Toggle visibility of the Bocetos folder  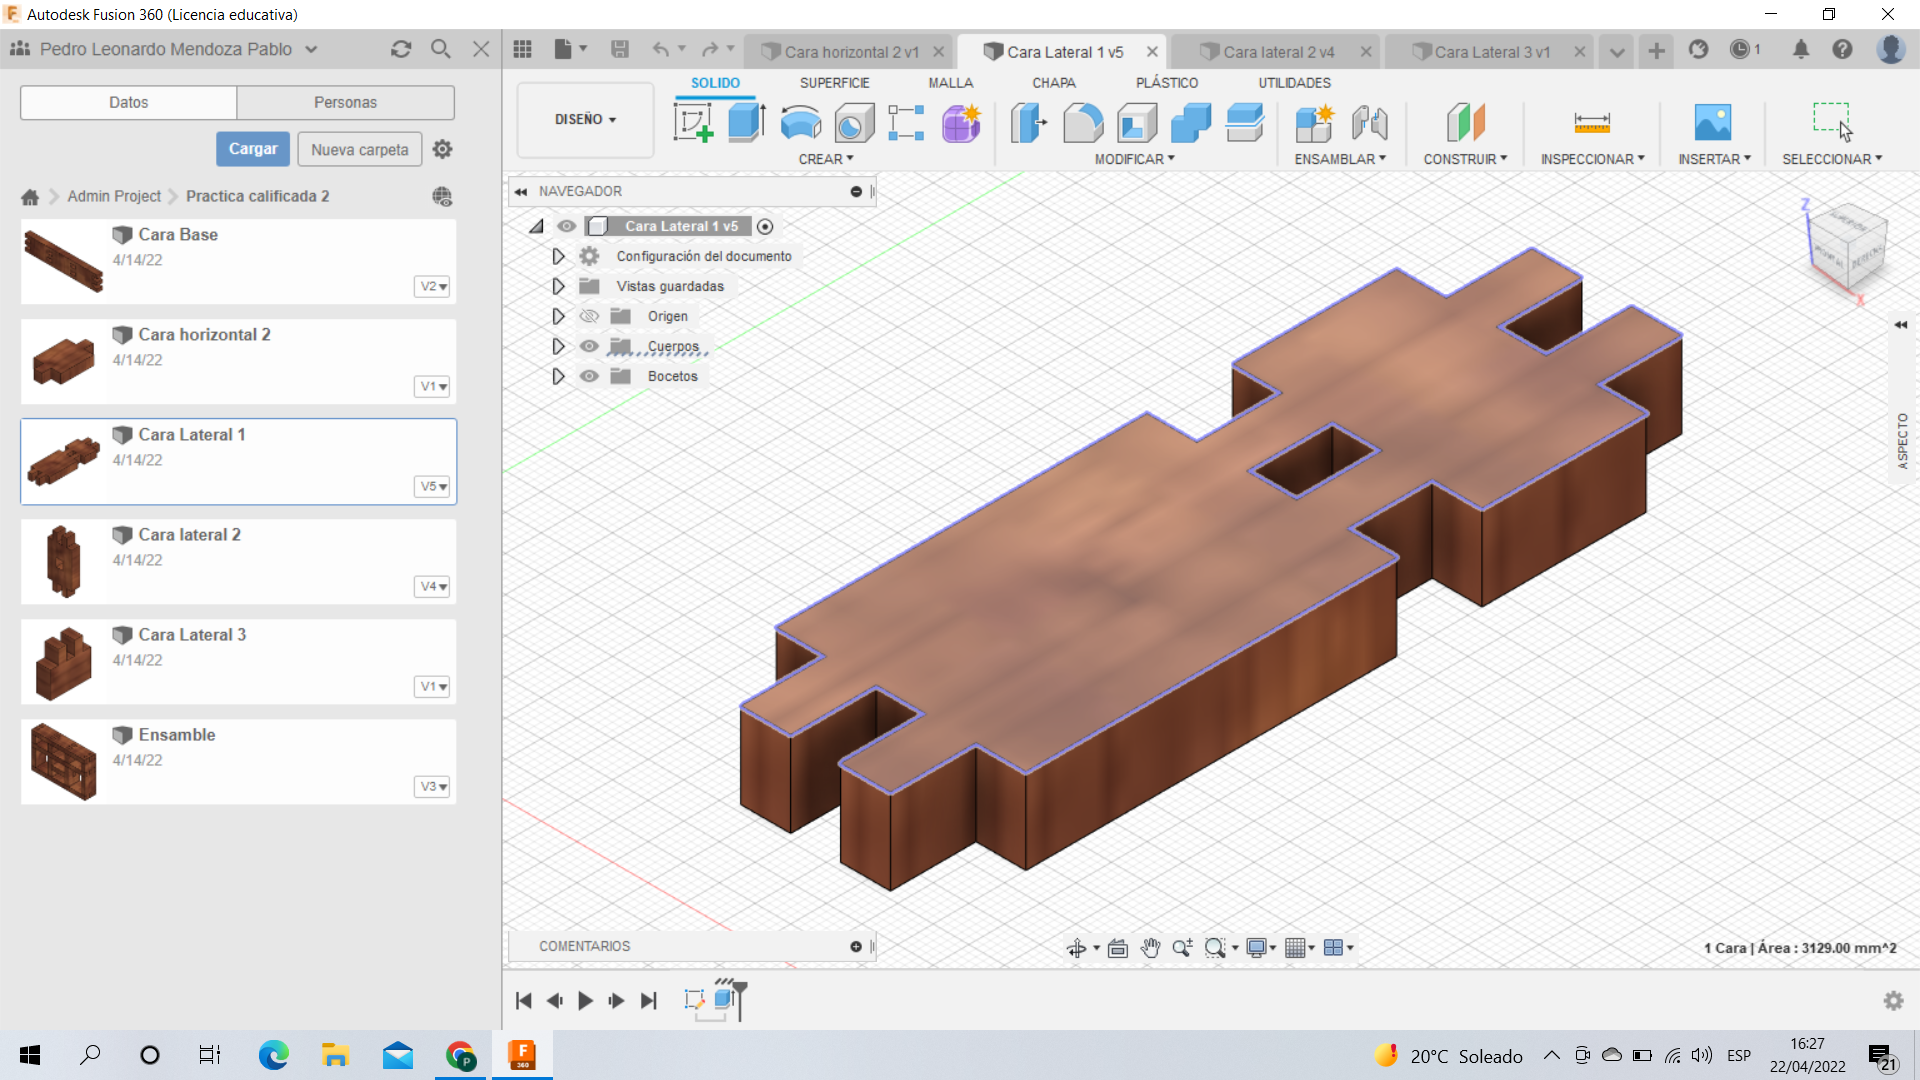point(589,376)
